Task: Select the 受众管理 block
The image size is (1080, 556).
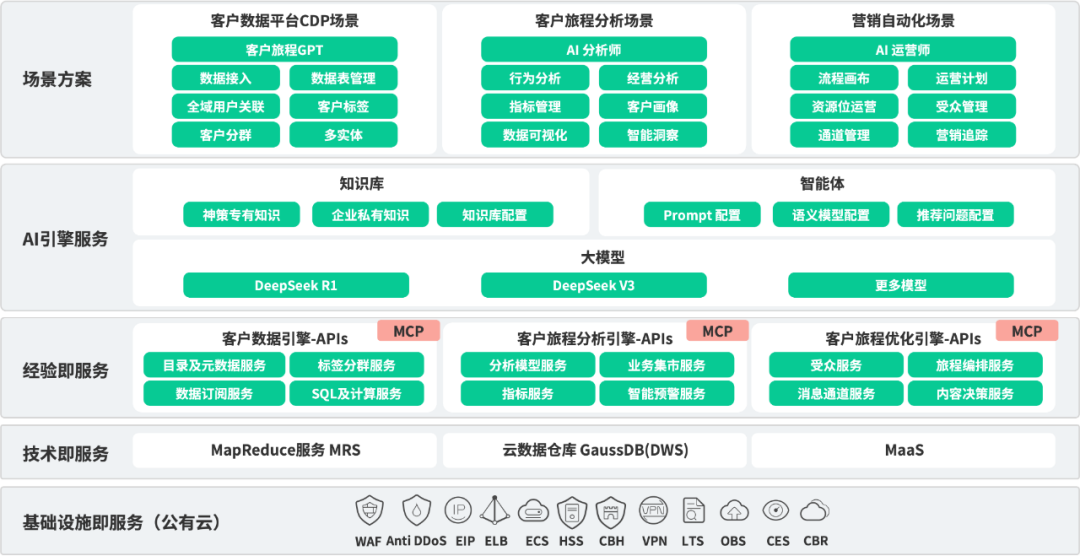Action: pos(962,106)
